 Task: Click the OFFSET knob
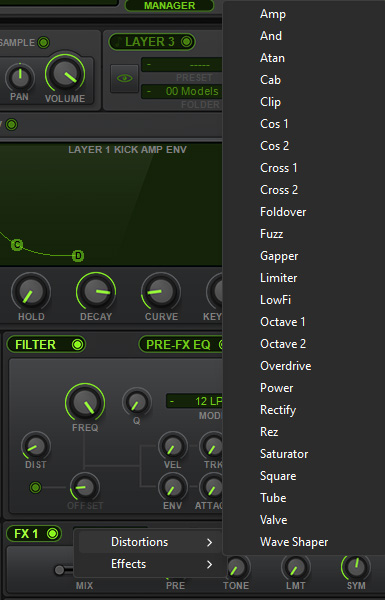coord(85,487)
